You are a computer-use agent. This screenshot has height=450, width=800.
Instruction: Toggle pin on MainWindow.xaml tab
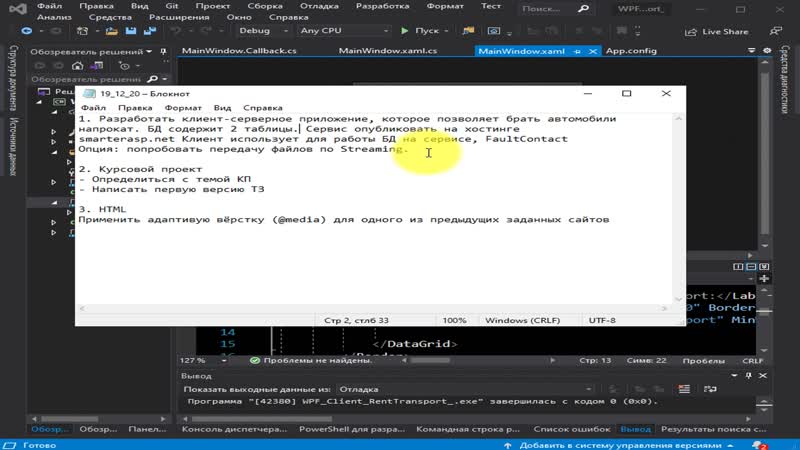[x=578, y=51]
